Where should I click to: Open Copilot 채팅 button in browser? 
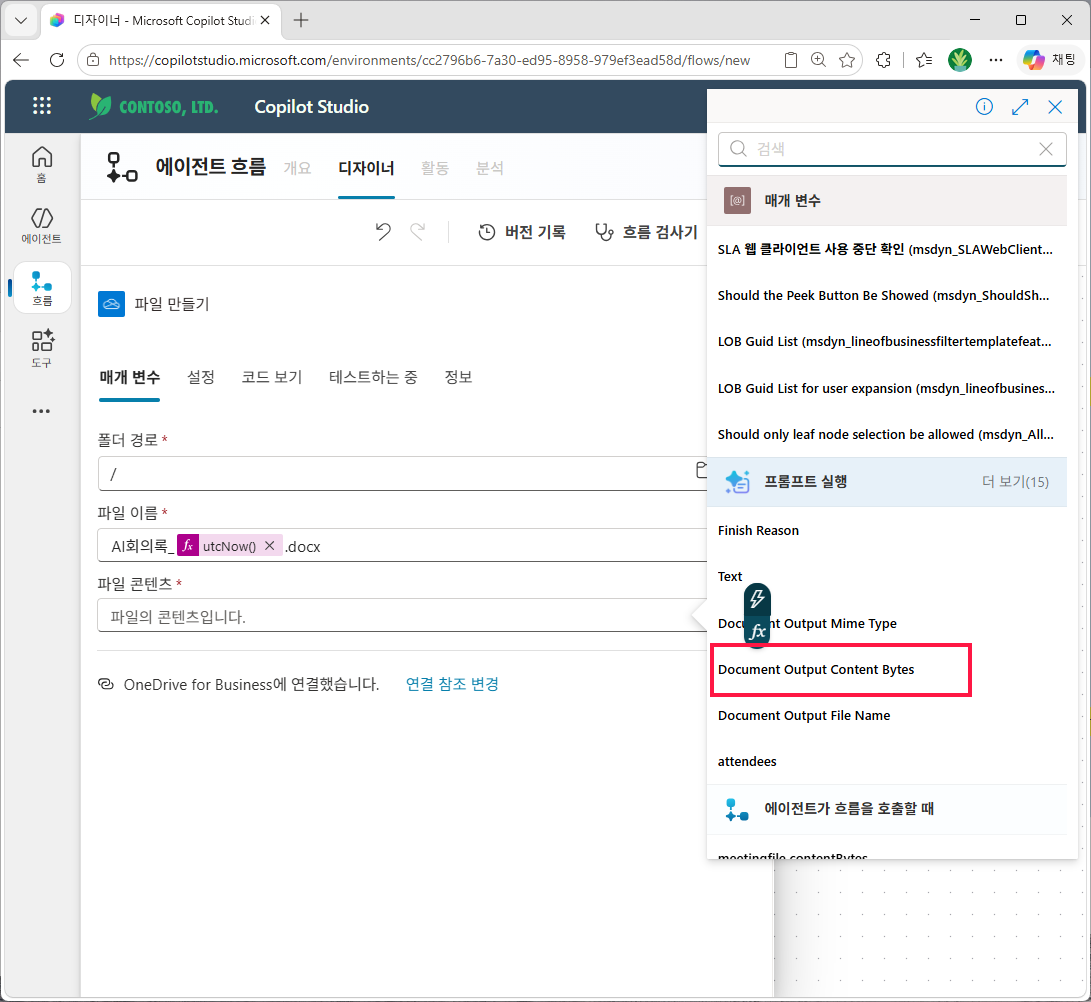(x=1049, y=60)
